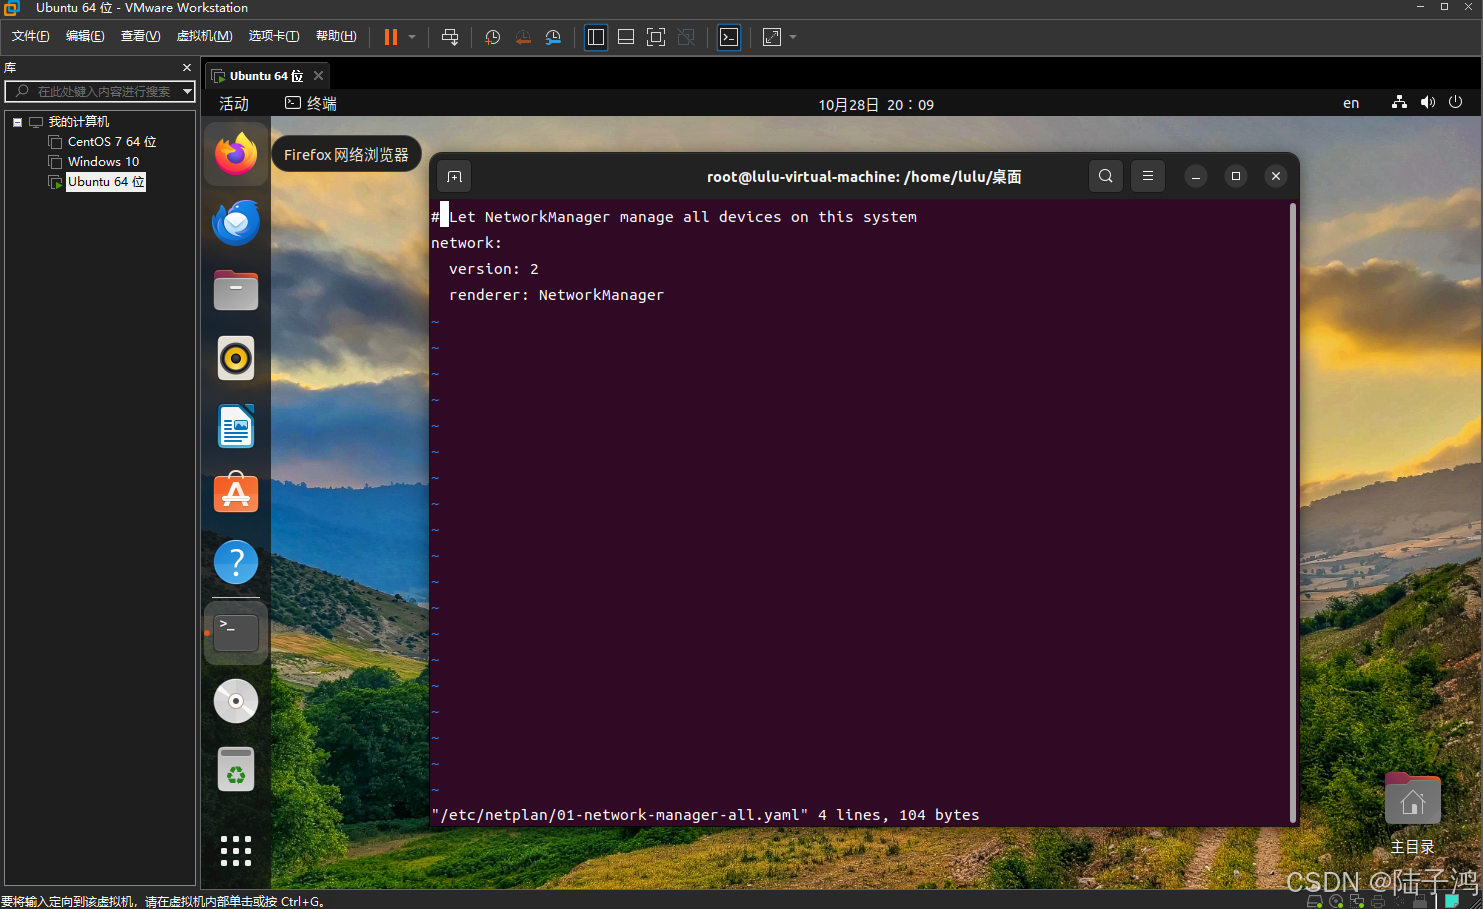Open the snapshot manager
The image size is (1483, 909).
point(553,37)
